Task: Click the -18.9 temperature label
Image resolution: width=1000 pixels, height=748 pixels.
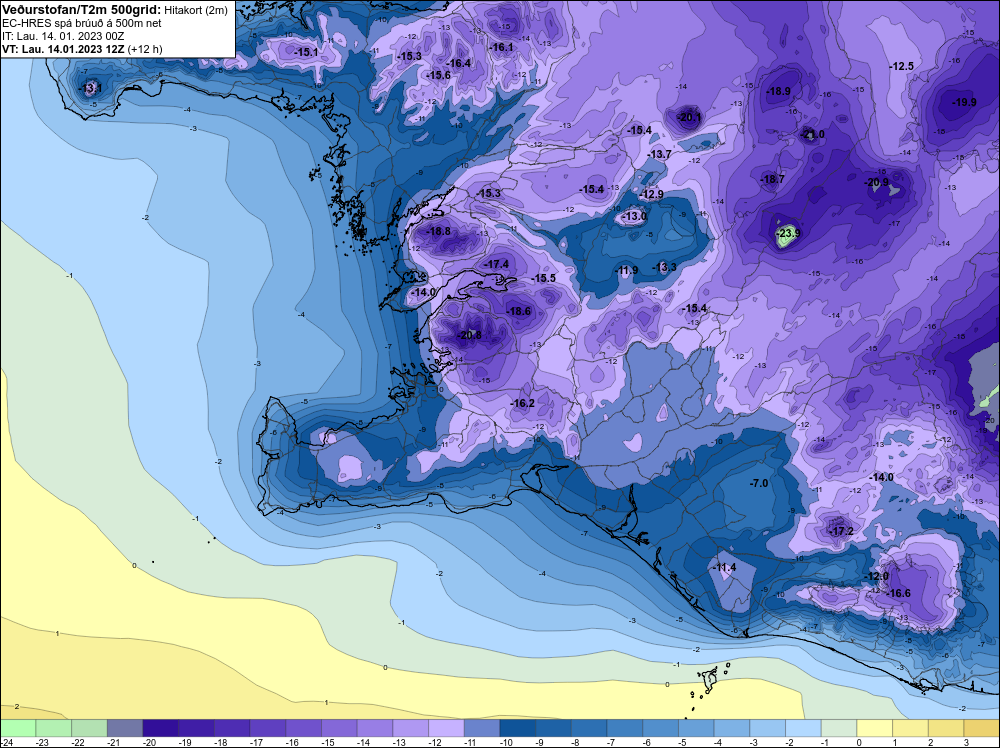Action: 778,91
